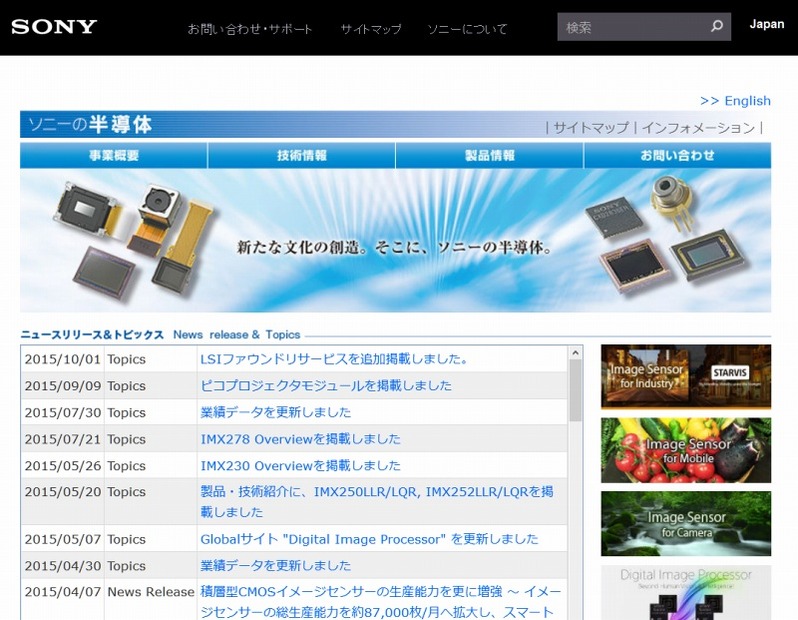Click the date 2015/05/07

[x=63, y=539]
